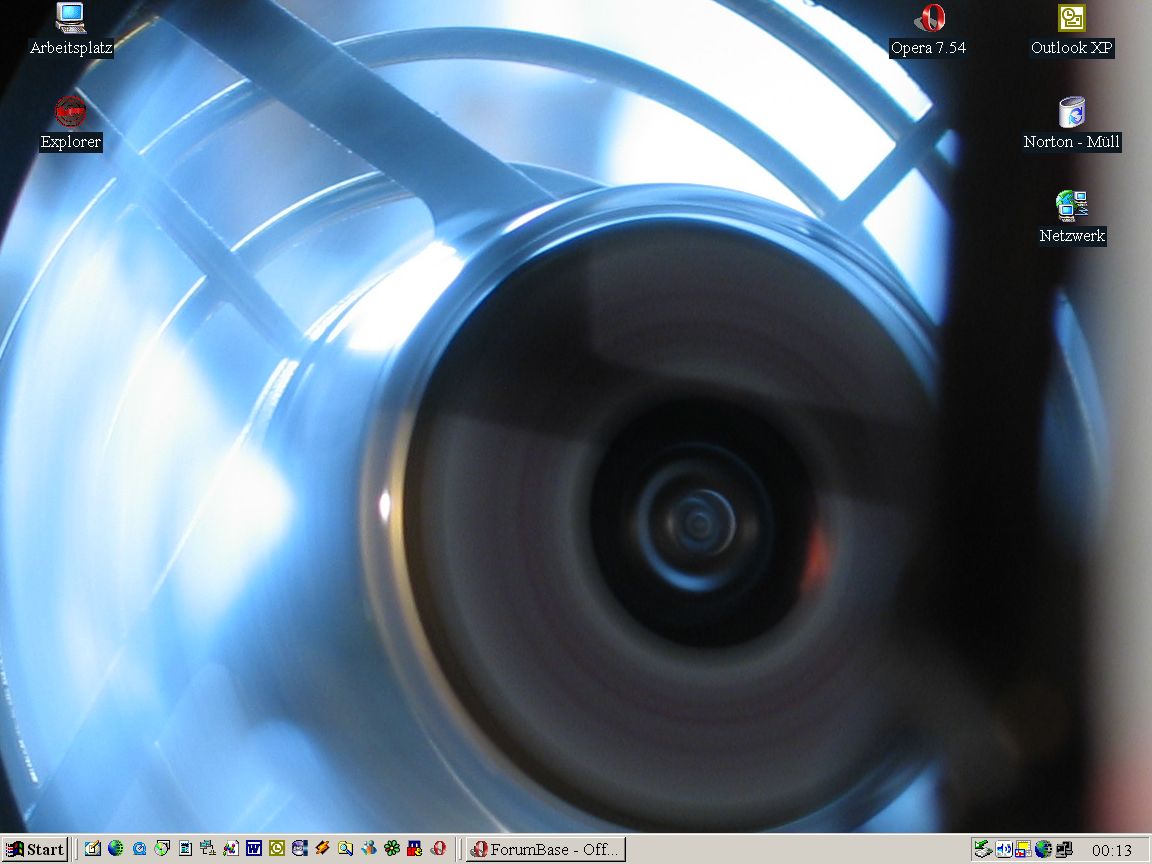Launch Outlook clock icon in quick launch
Viewport: 1152px width, 864px height.
[x=277, y=849]
